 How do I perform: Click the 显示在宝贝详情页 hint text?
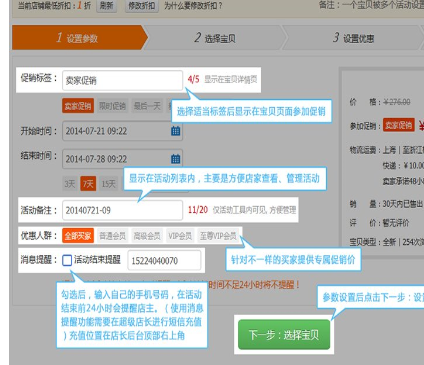click(231, 79)
